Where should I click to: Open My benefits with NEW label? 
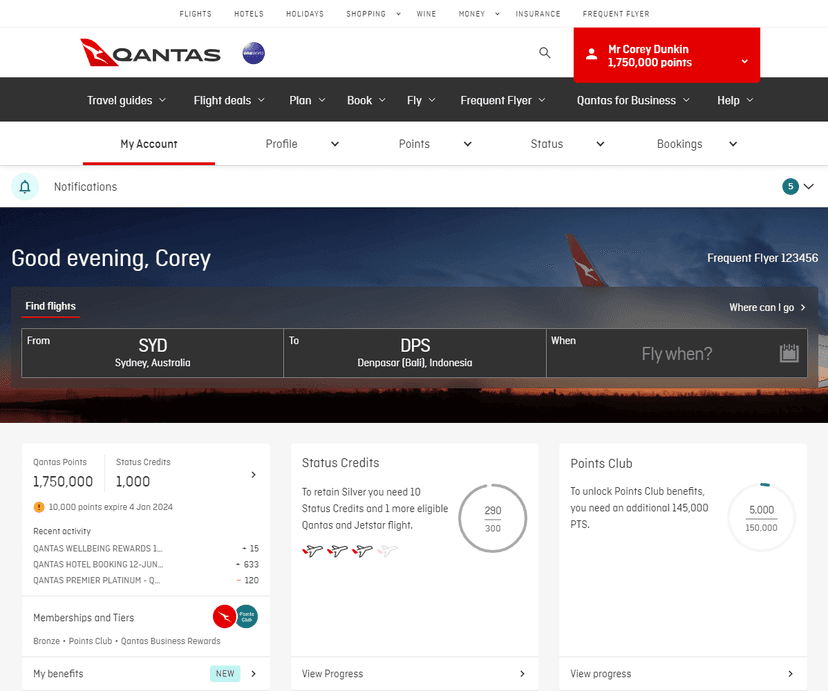[145, 674]
